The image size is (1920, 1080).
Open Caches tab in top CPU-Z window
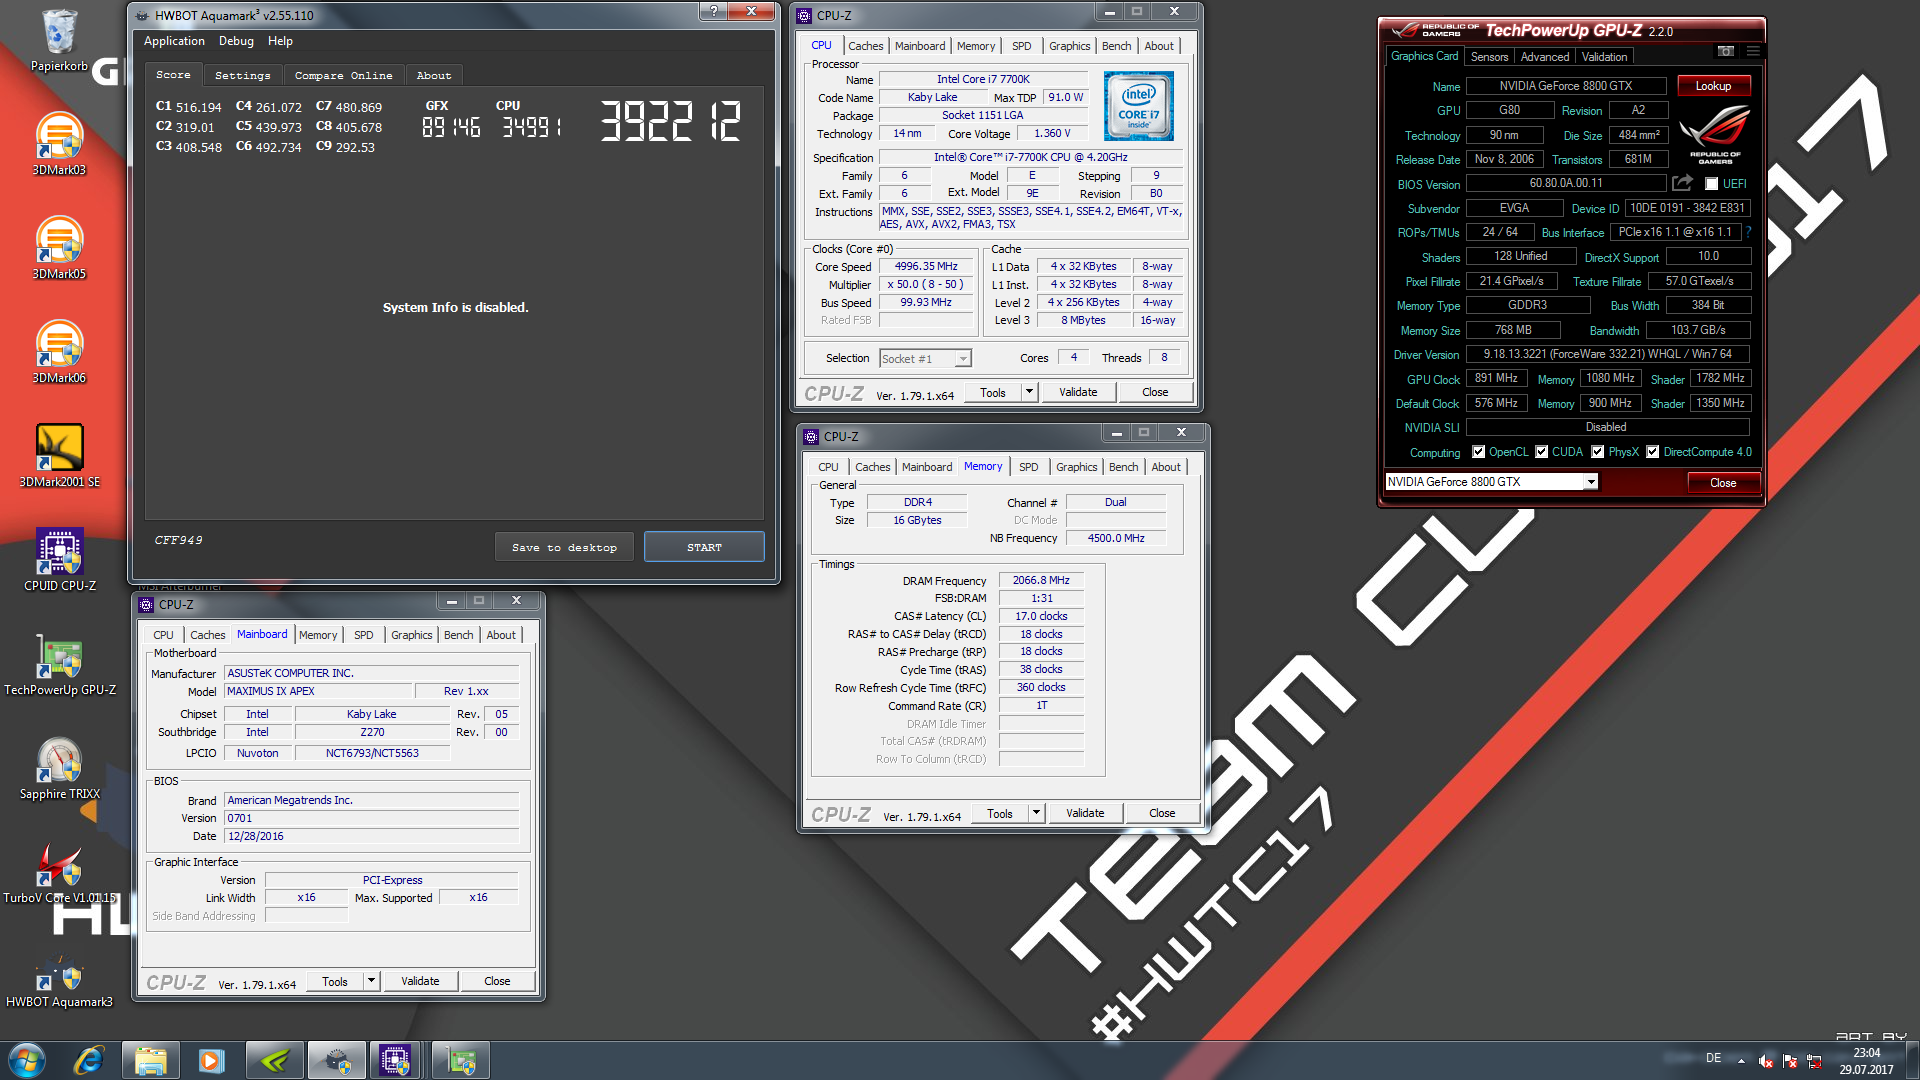tap(865, 46)
